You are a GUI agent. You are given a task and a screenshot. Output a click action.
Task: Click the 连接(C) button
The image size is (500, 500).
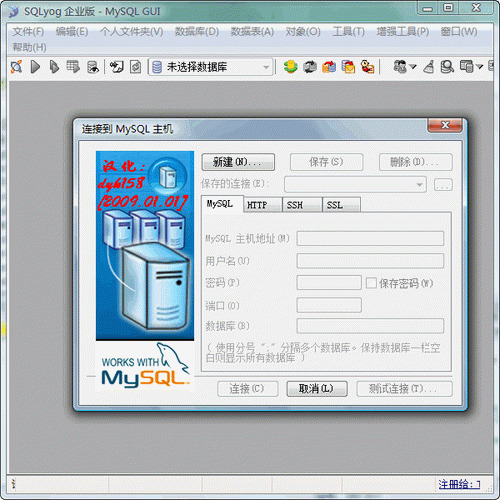pos(247,389)
